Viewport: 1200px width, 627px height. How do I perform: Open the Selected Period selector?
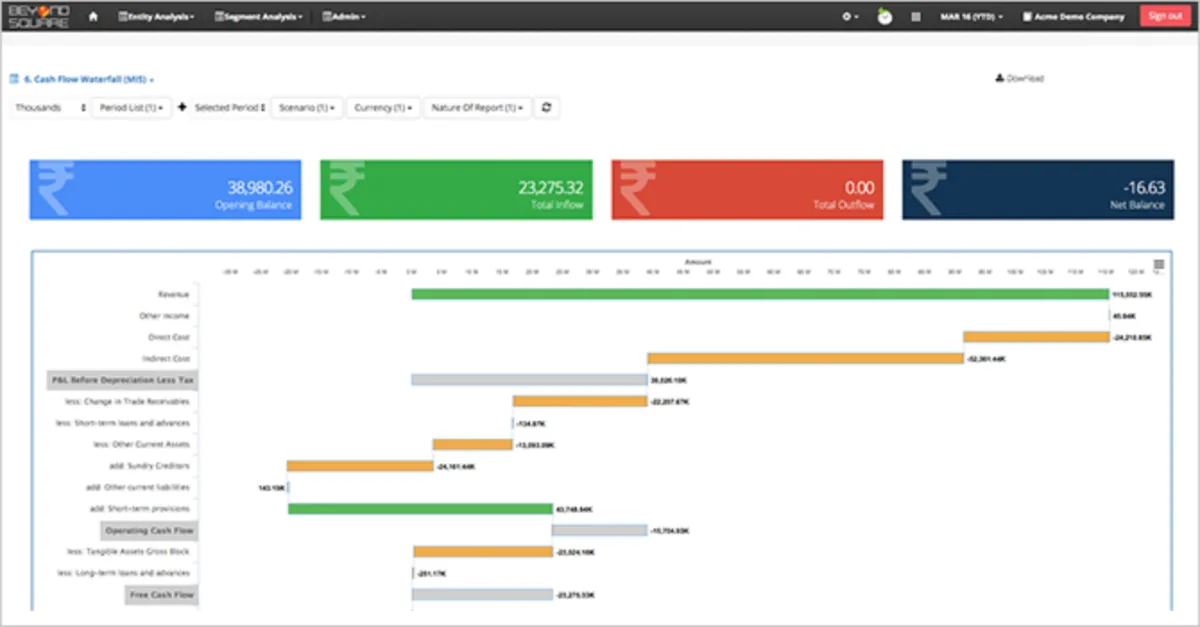pos(230,107)
